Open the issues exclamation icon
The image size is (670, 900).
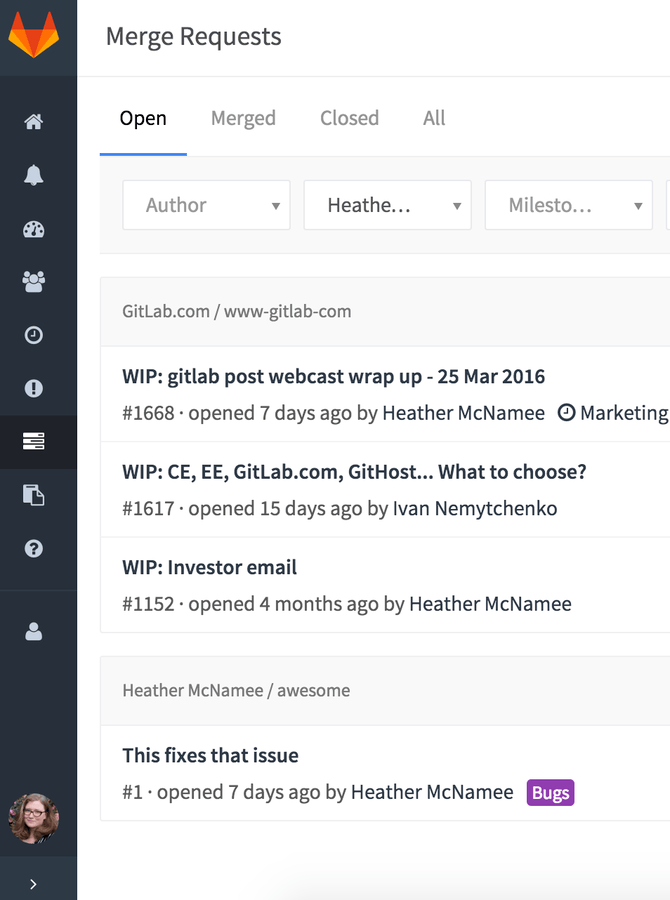click(x=33, y=388)
